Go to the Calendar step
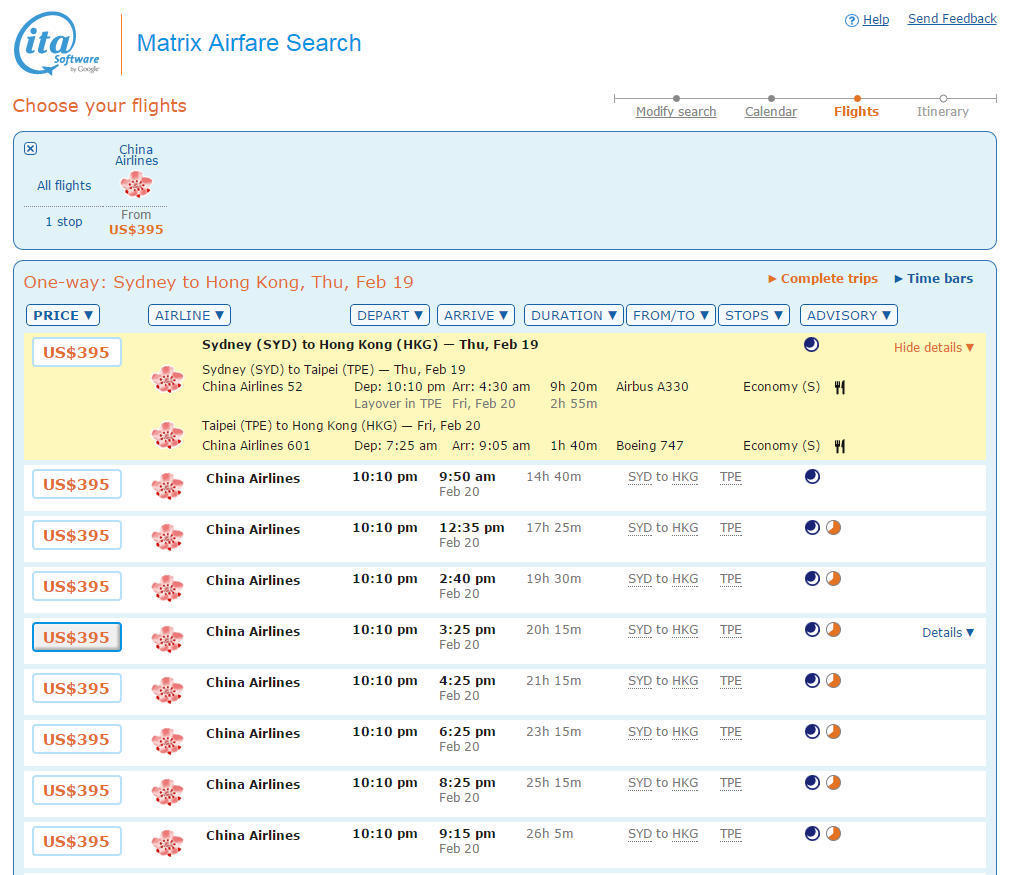The image size is (1010, 875). point(770,111)
